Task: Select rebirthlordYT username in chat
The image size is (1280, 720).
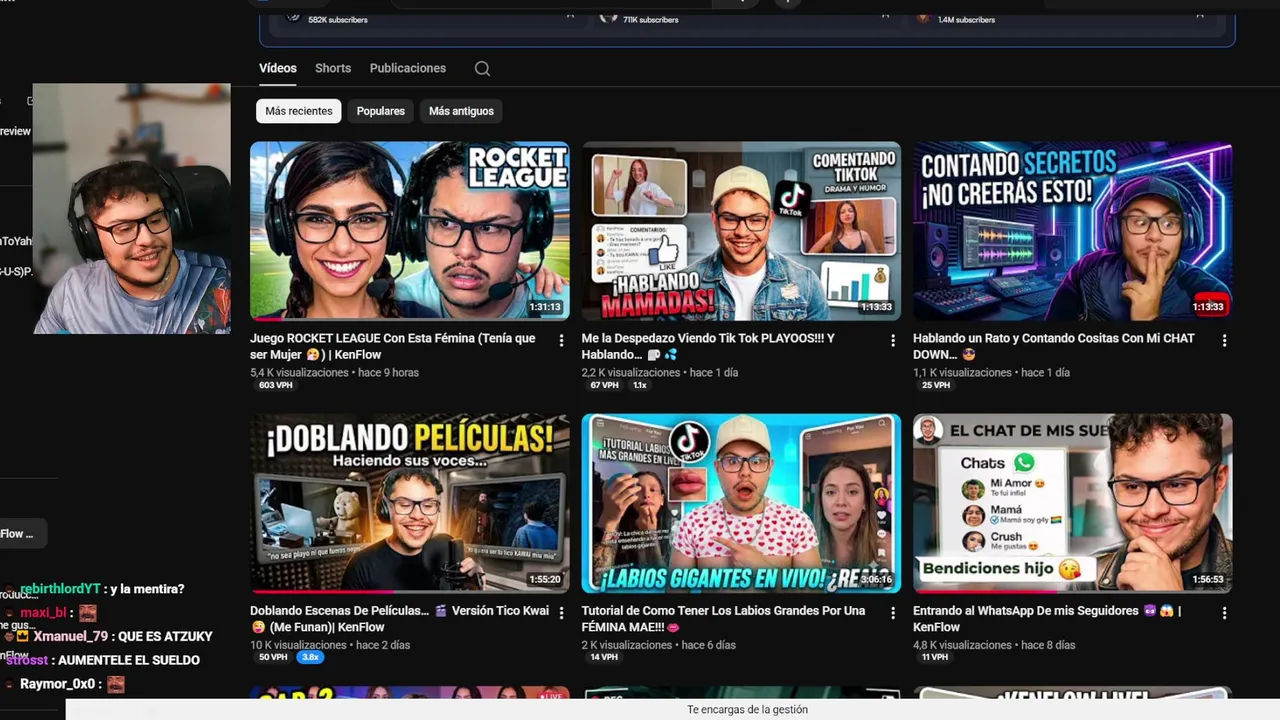Action: pos(60,589)
